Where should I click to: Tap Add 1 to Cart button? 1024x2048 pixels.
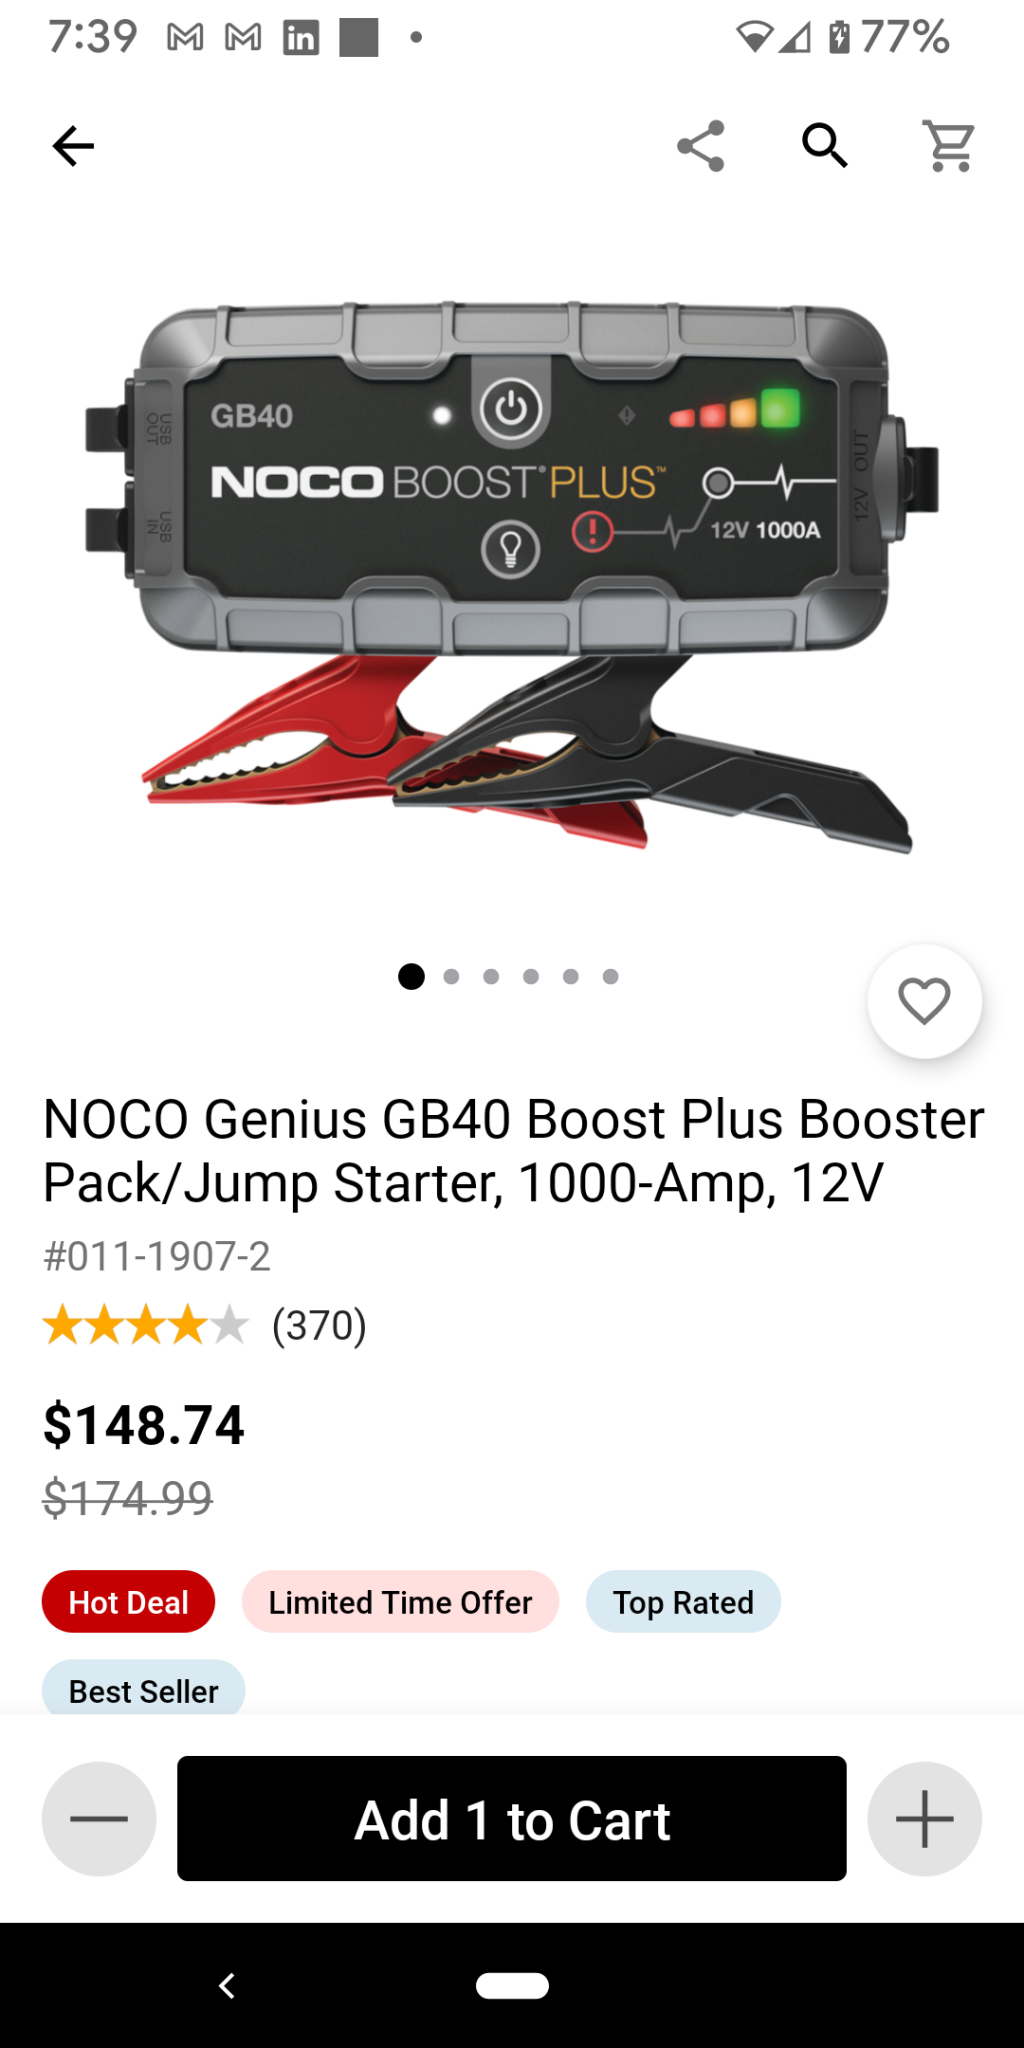[x=512, y=1818]
